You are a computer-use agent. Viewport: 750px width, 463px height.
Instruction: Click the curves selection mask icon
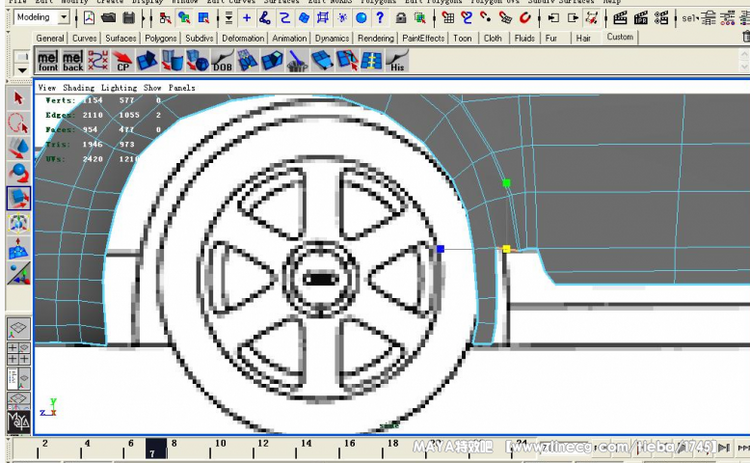coord(285,18)
